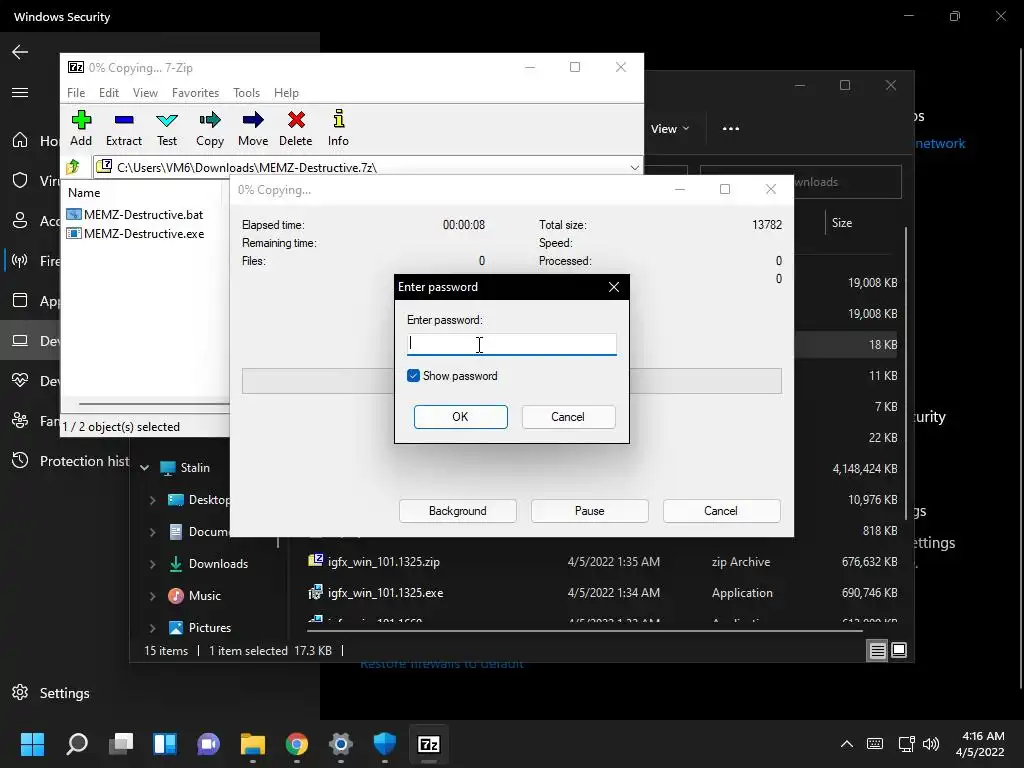Viewport: 1024px width, 768px height.
Task: Cancel the Enter password dialog
Action: (568, 417)
